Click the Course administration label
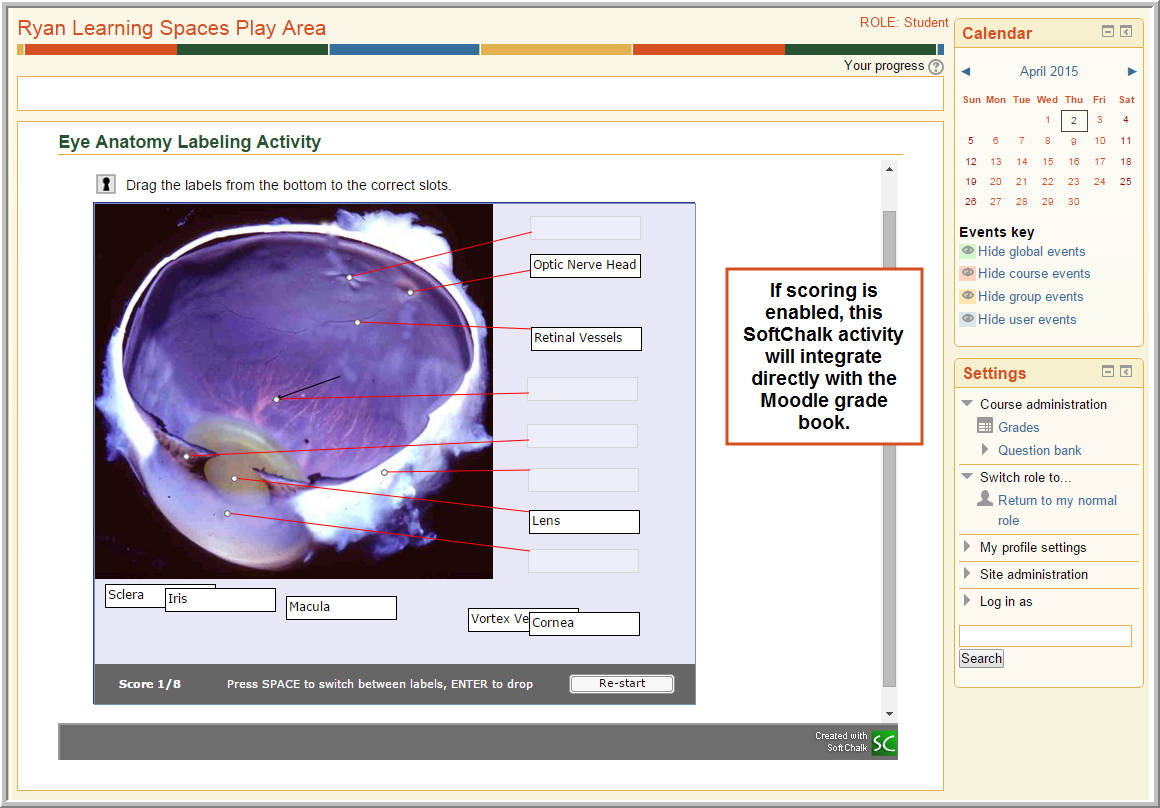 1043,404
